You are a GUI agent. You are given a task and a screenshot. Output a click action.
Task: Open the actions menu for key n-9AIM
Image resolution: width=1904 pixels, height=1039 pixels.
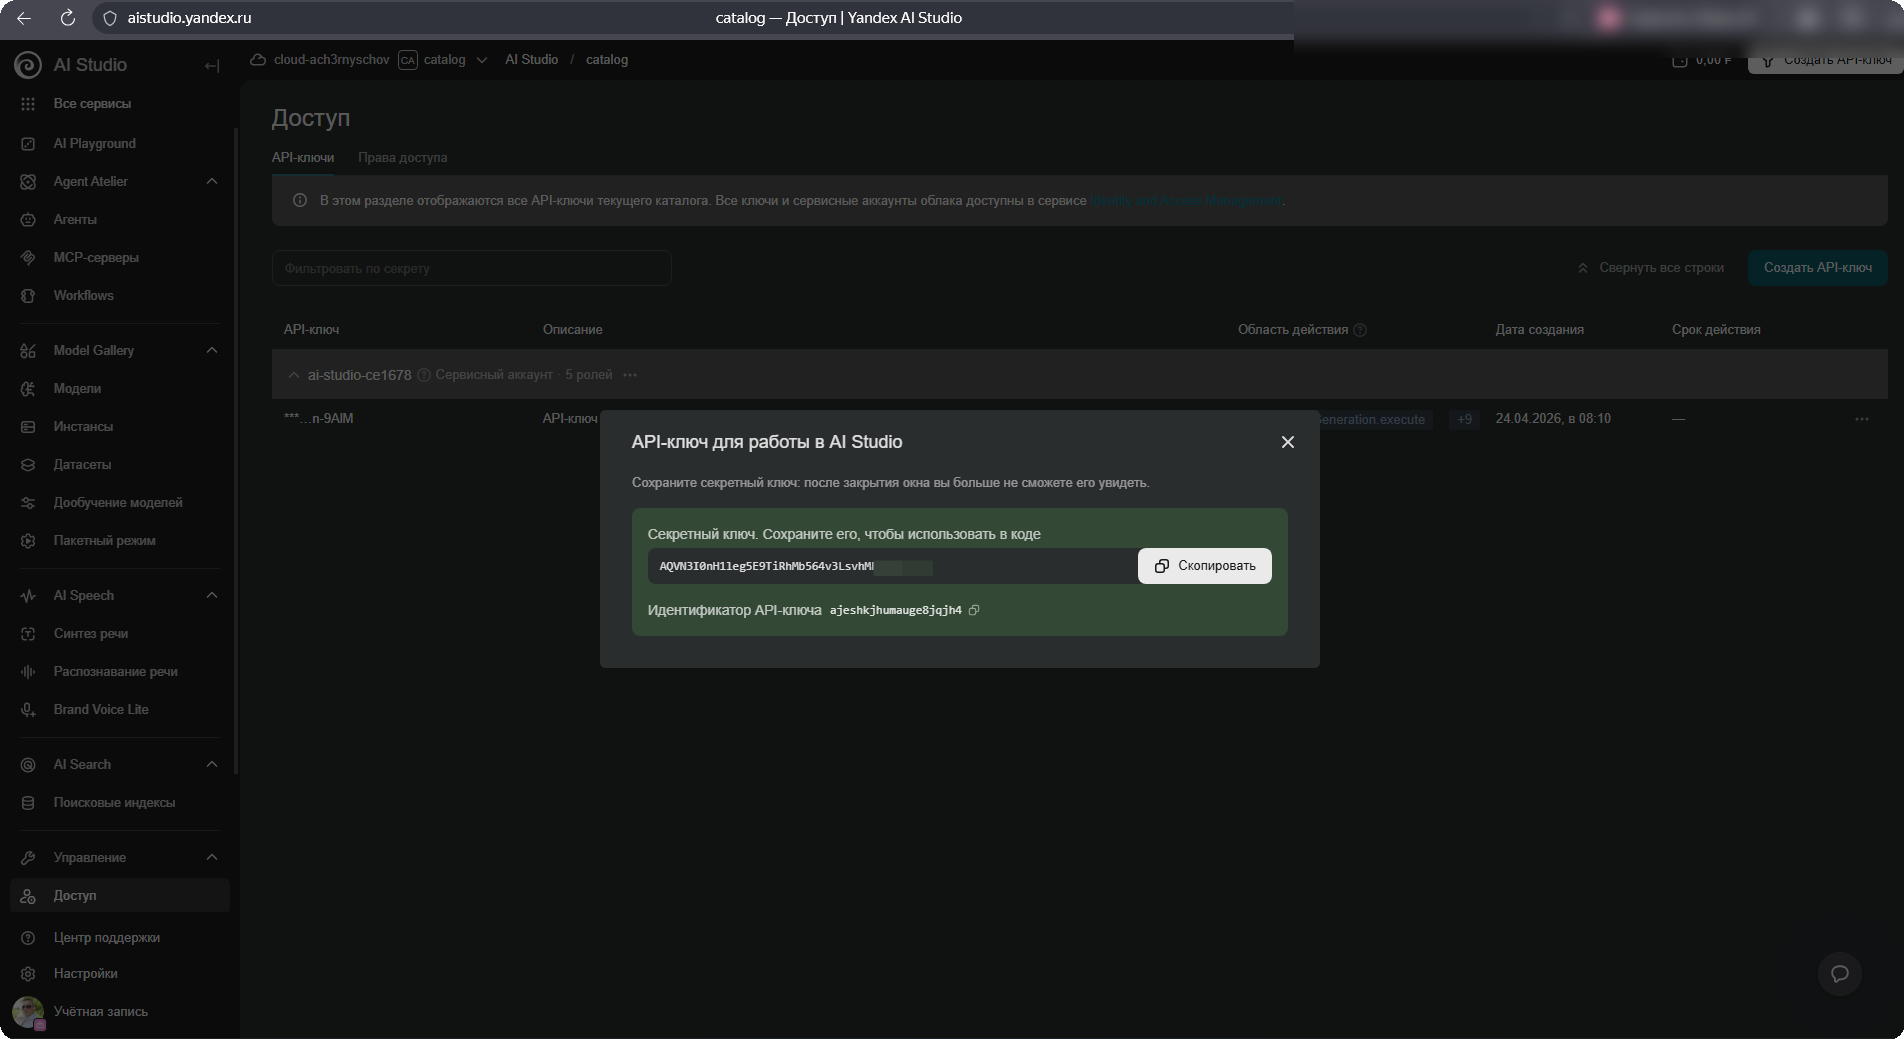[x=1861, y=419]
